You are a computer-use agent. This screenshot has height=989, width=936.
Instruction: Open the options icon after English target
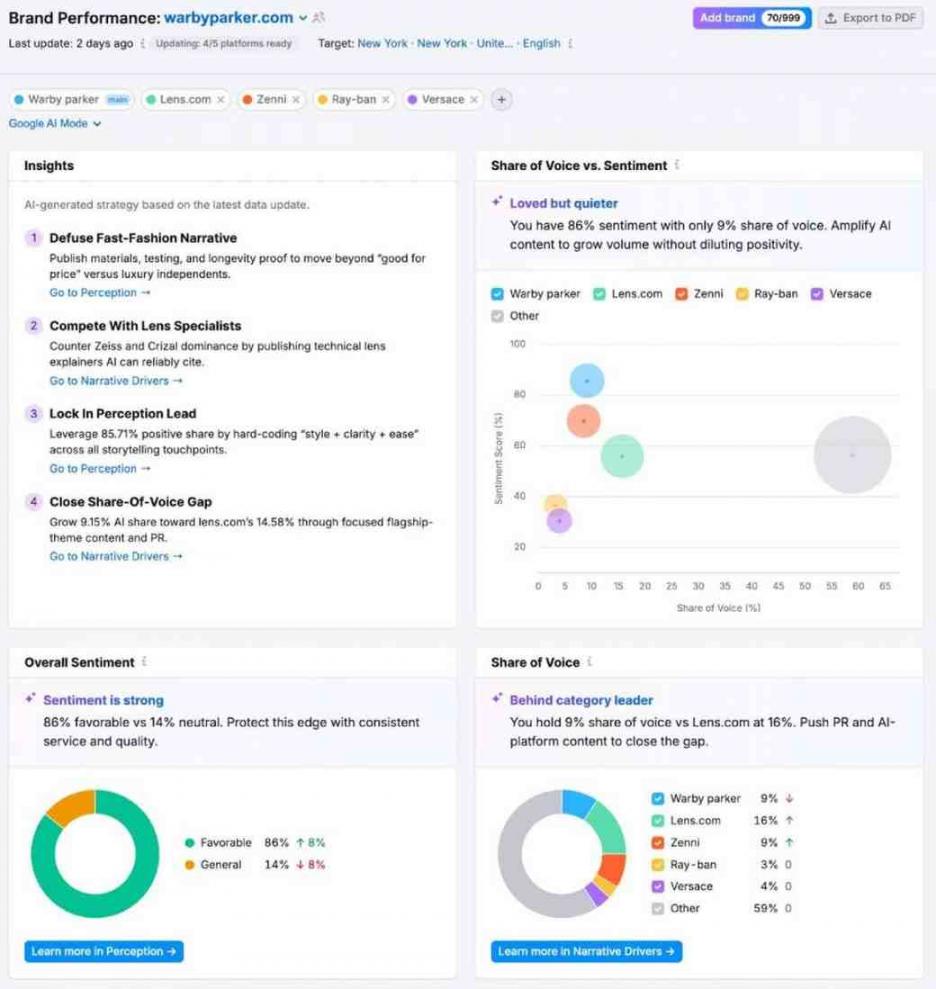pyautogui.click(x=570, y=44)
